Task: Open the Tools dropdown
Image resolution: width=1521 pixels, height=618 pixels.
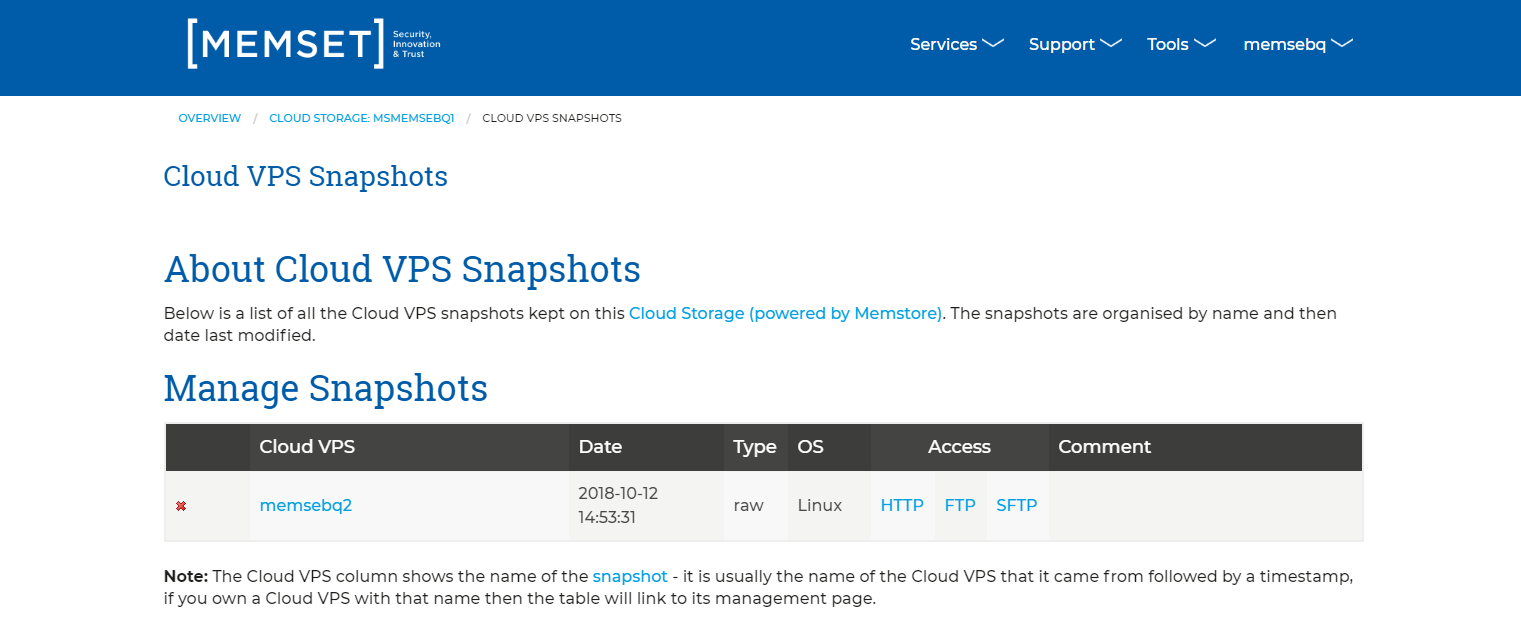Action: 1181,44
